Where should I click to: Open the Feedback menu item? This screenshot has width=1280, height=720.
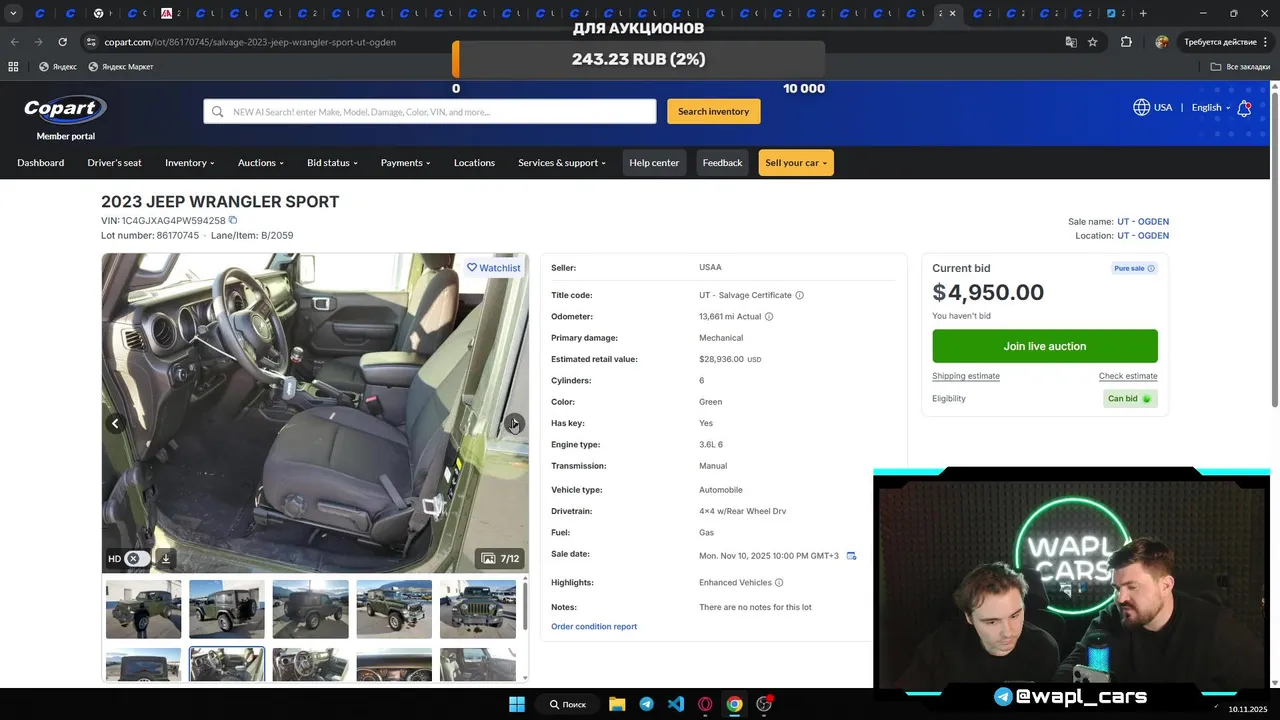[722, 163]
